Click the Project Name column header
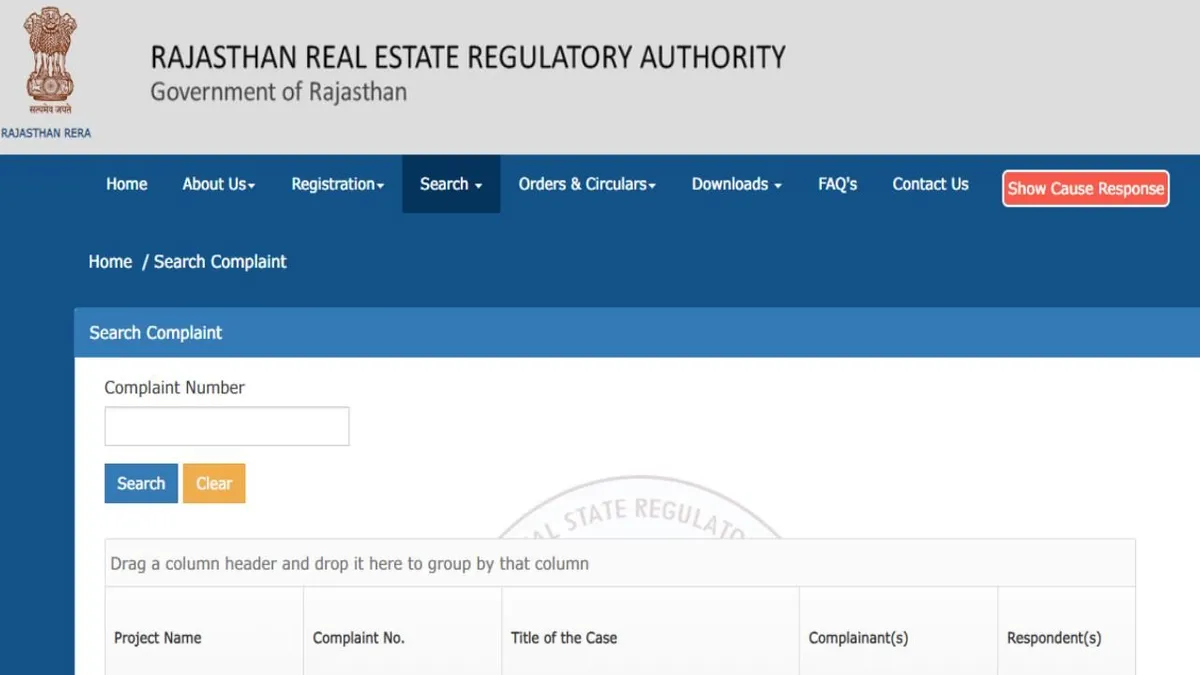1200x675 pixels. coord(157,637)
